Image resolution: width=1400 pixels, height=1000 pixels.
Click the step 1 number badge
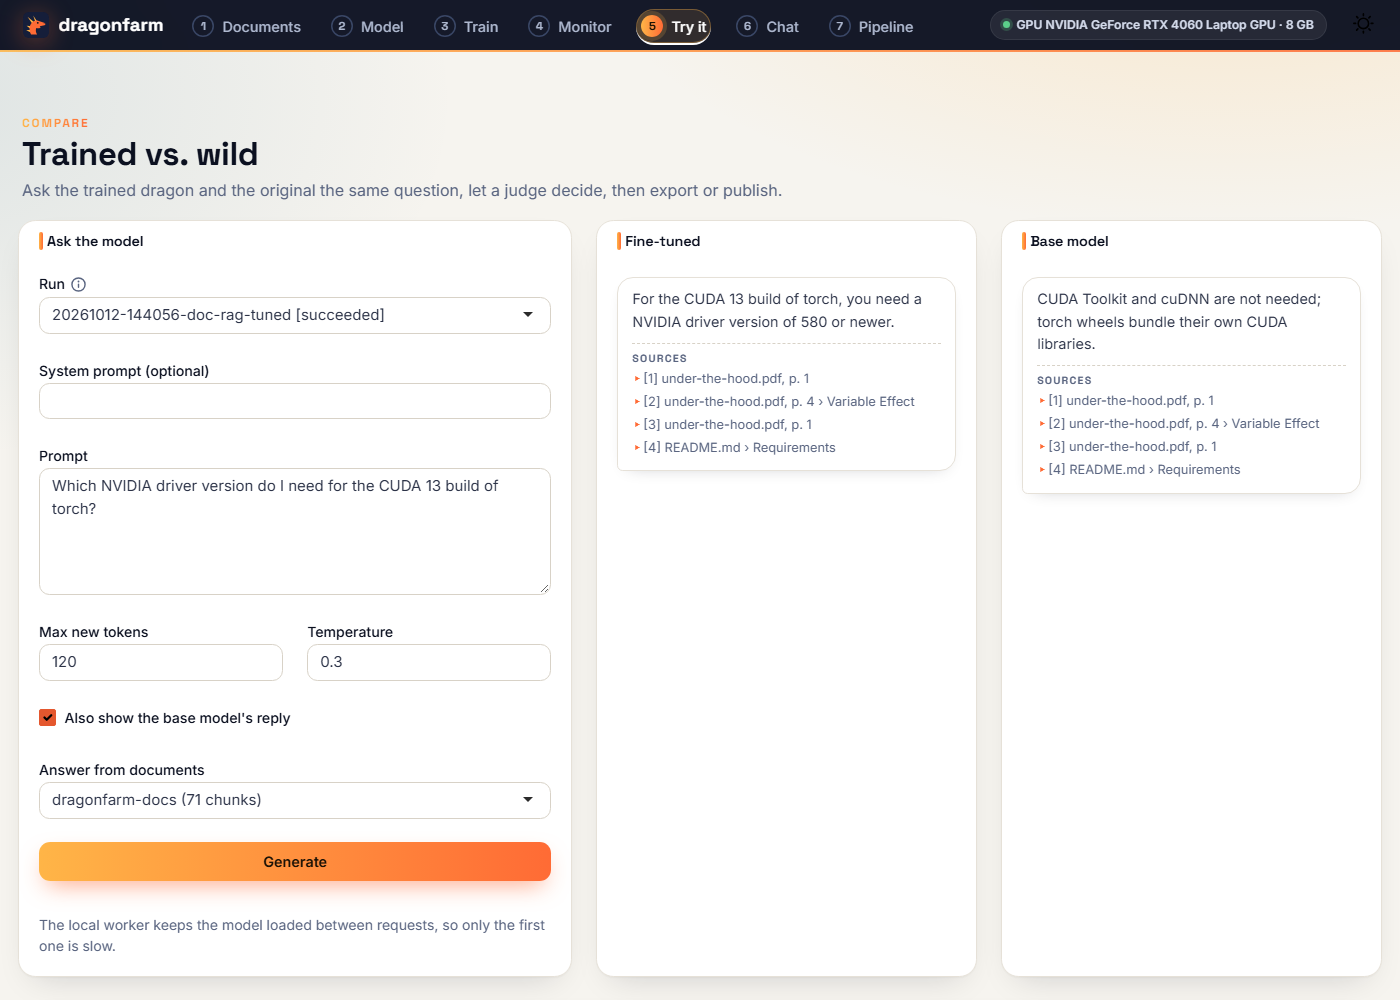(x=203, y=26)
